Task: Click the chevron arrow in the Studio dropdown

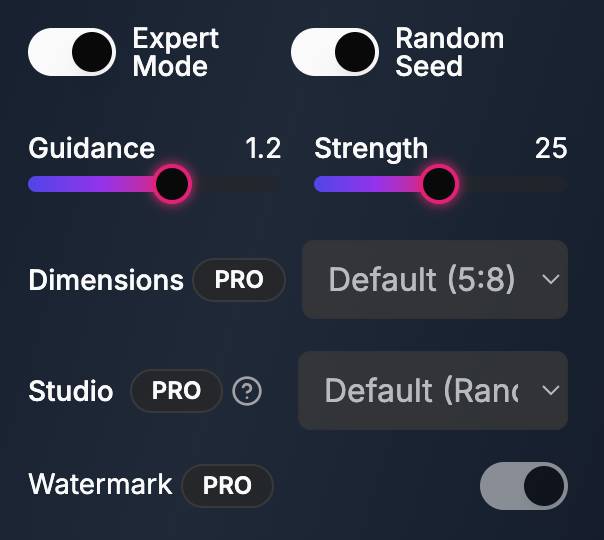Action: tap(550, 390)
